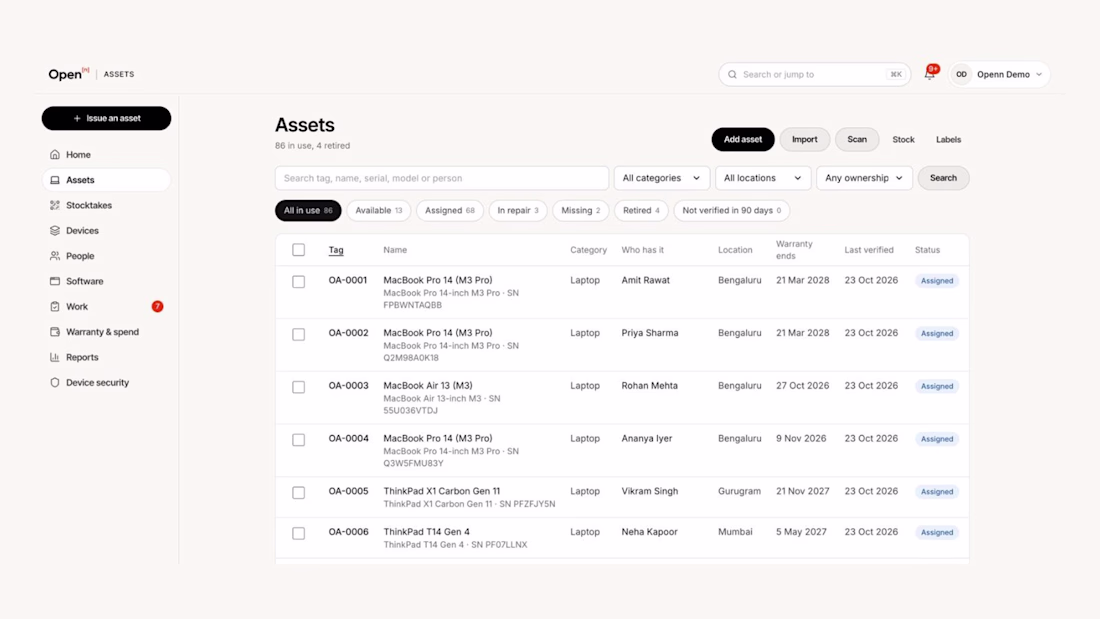
Task: Click the asset search text field
Action: [442, 178]
